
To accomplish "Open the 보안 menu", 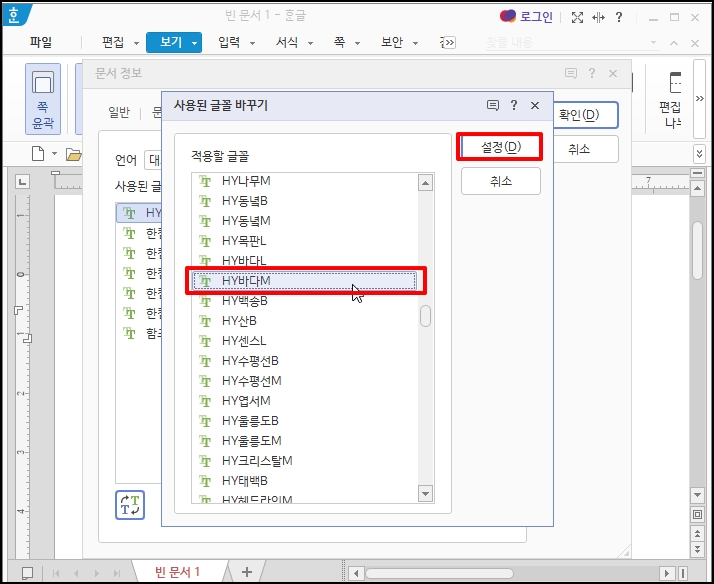I will pyautogui.click(x=392, y=42).
